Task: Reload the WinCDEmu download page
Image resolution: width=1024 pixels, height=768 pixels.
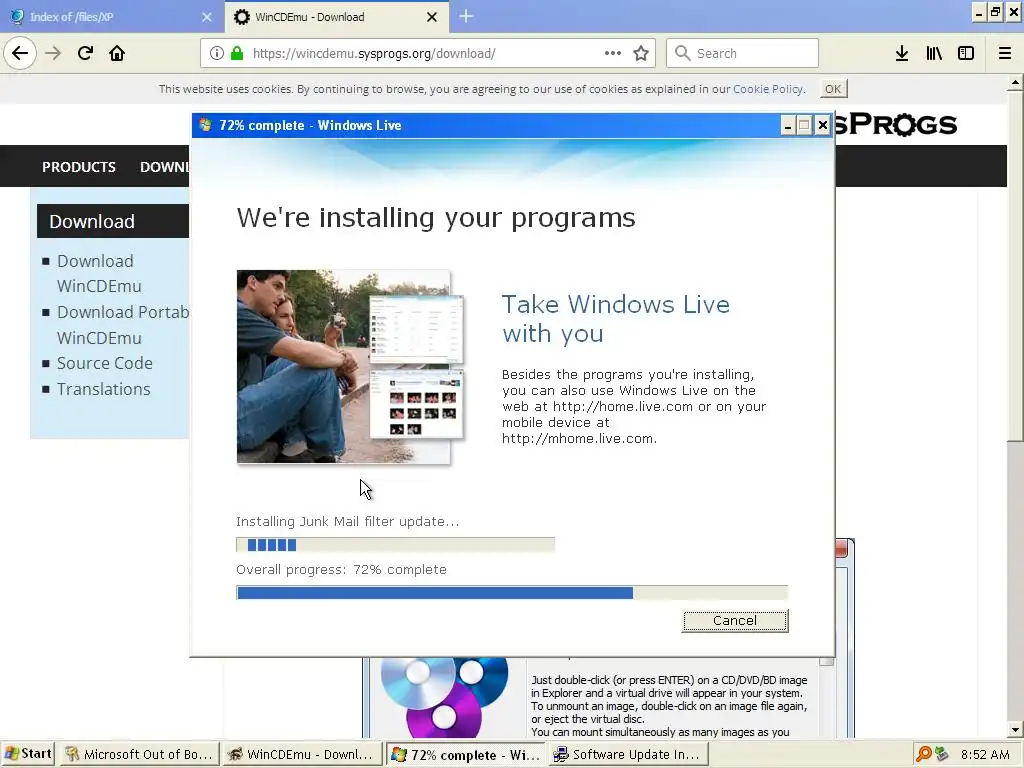Action: (x=85, y=53)
